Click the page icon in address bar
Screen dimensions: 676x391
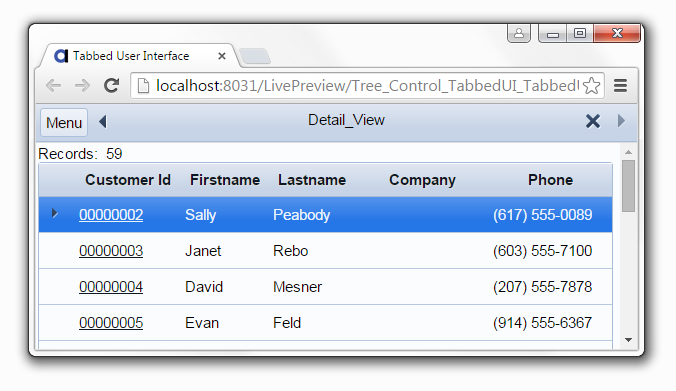[143, 86]
